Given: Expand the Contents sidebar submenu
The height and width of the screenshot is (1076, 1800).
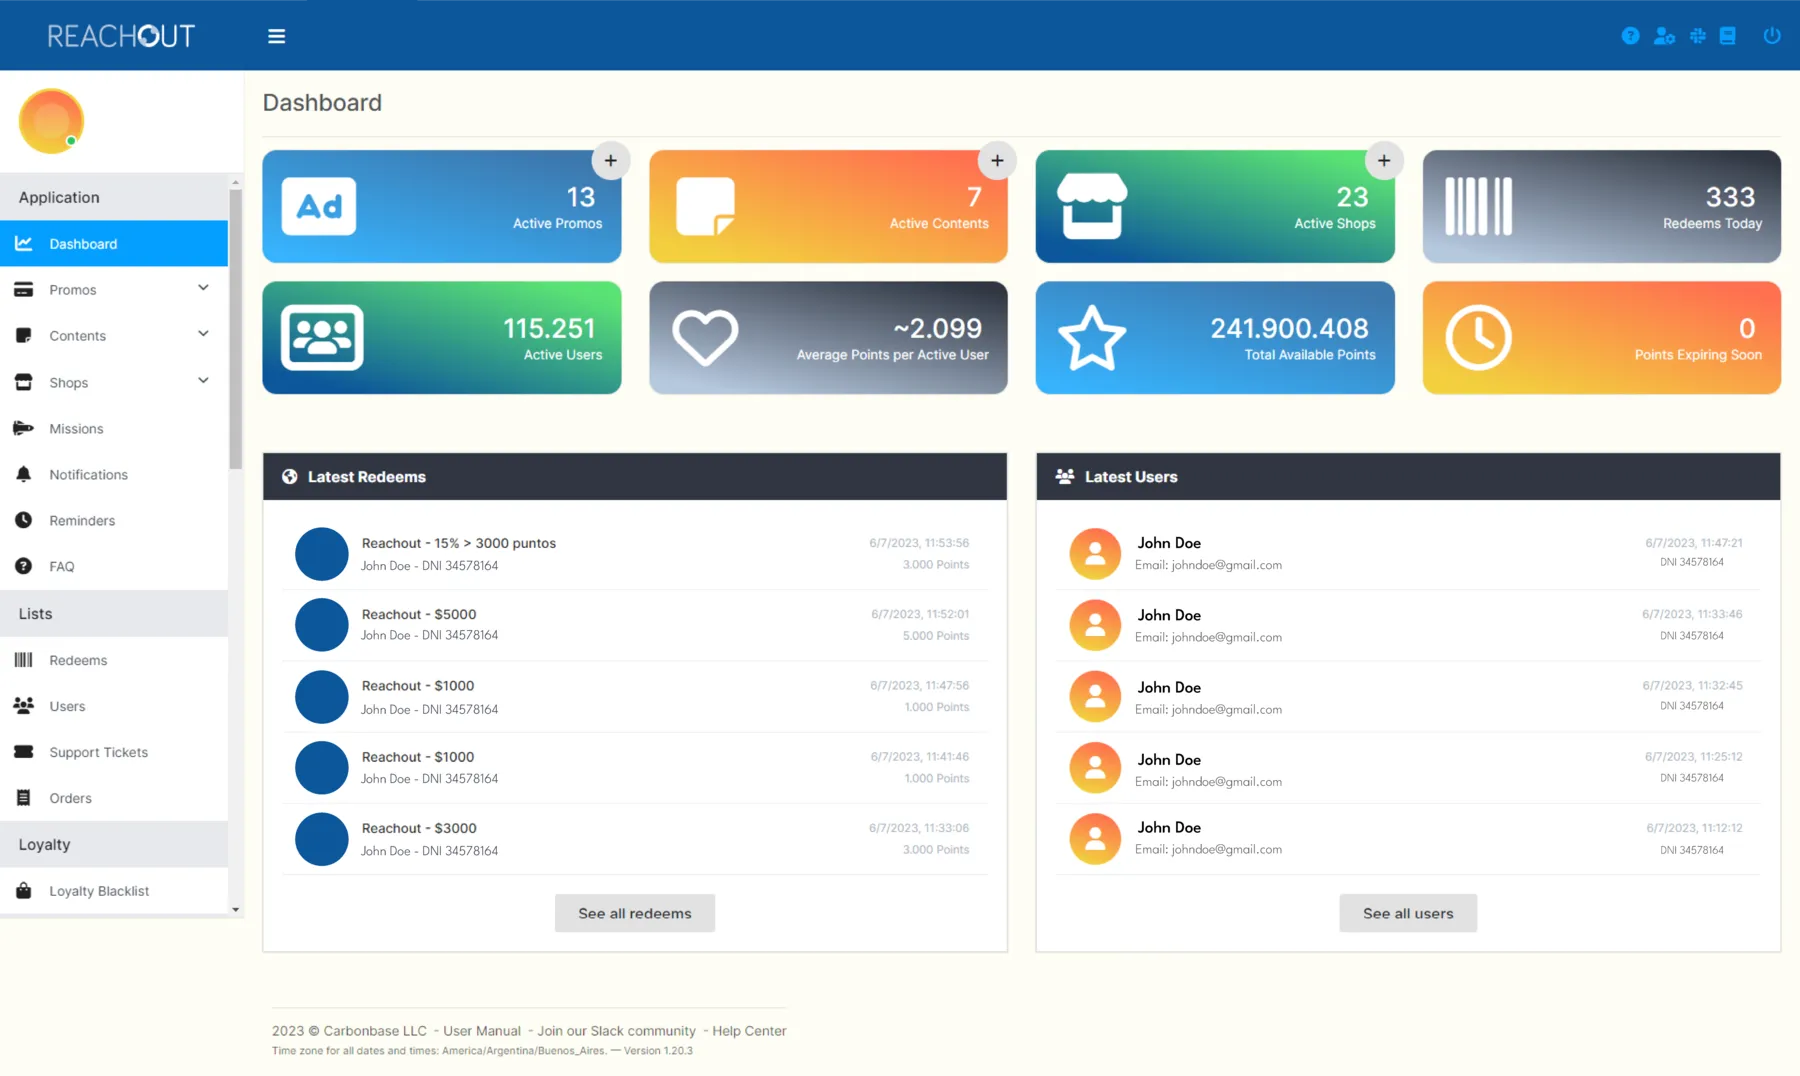Looking at the screenshot, I should pos(114,335).
